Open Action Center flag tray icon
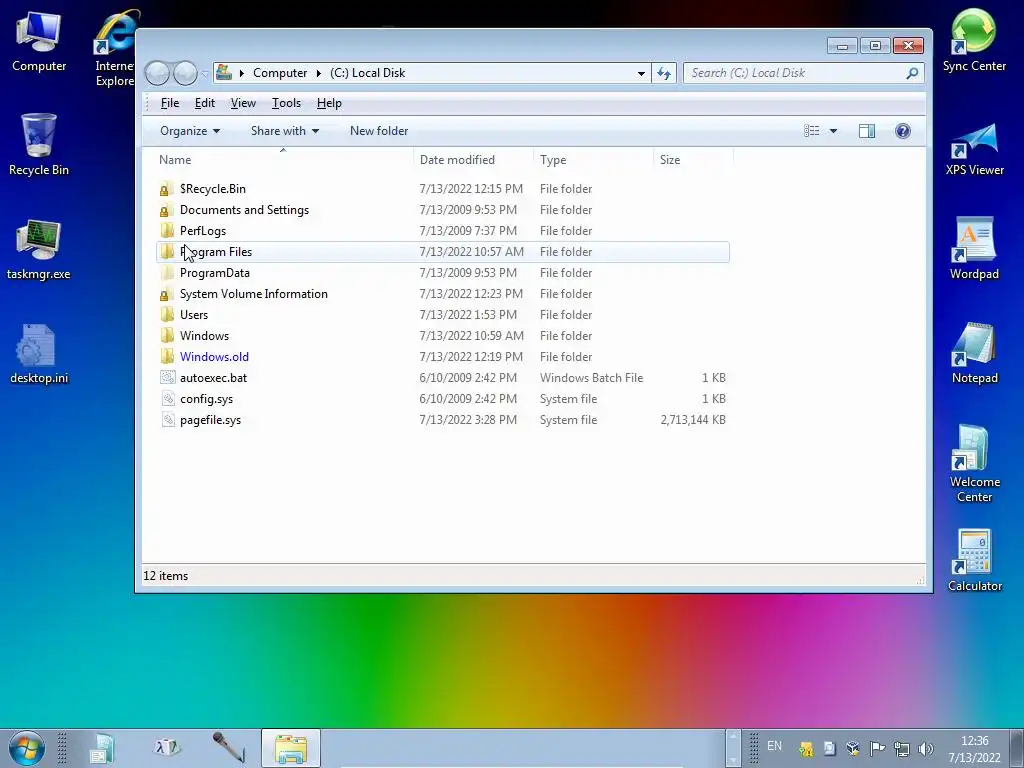 point(877,748)
